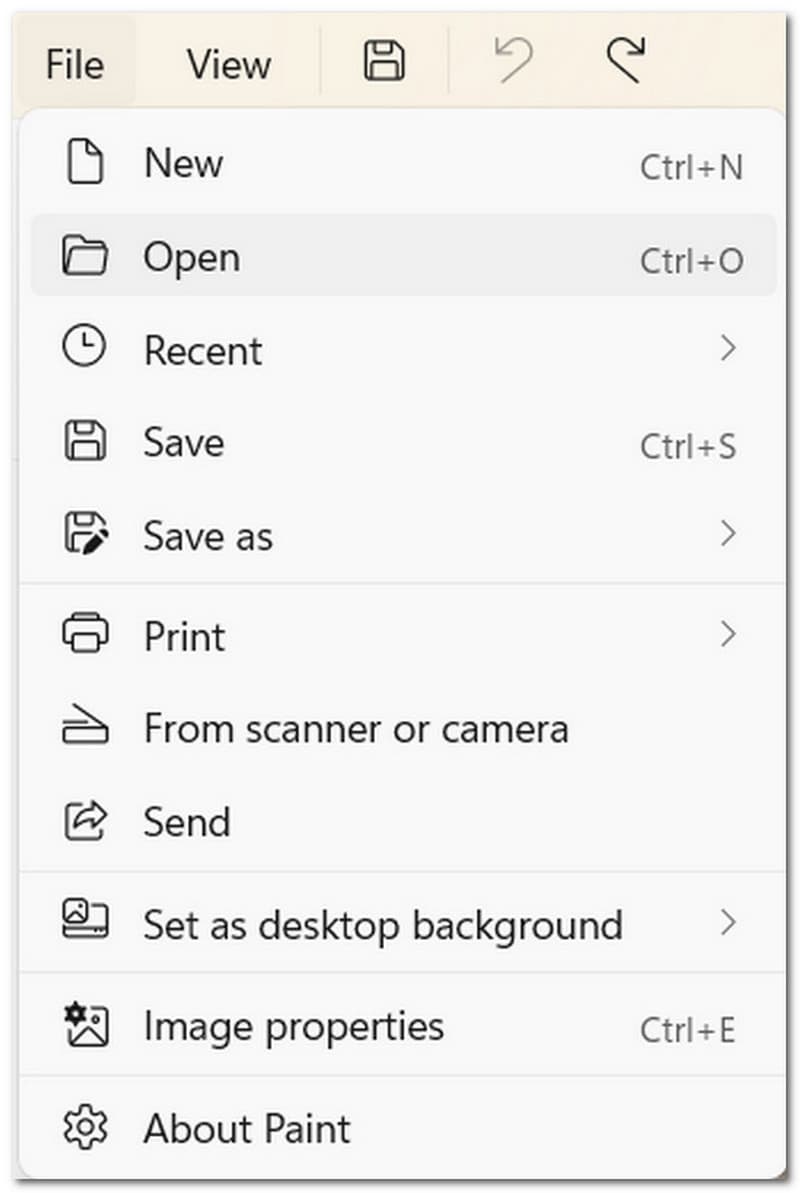Click the scanner icon in the menu
This screenshot has width=800, height=1193.
point(85,729)
